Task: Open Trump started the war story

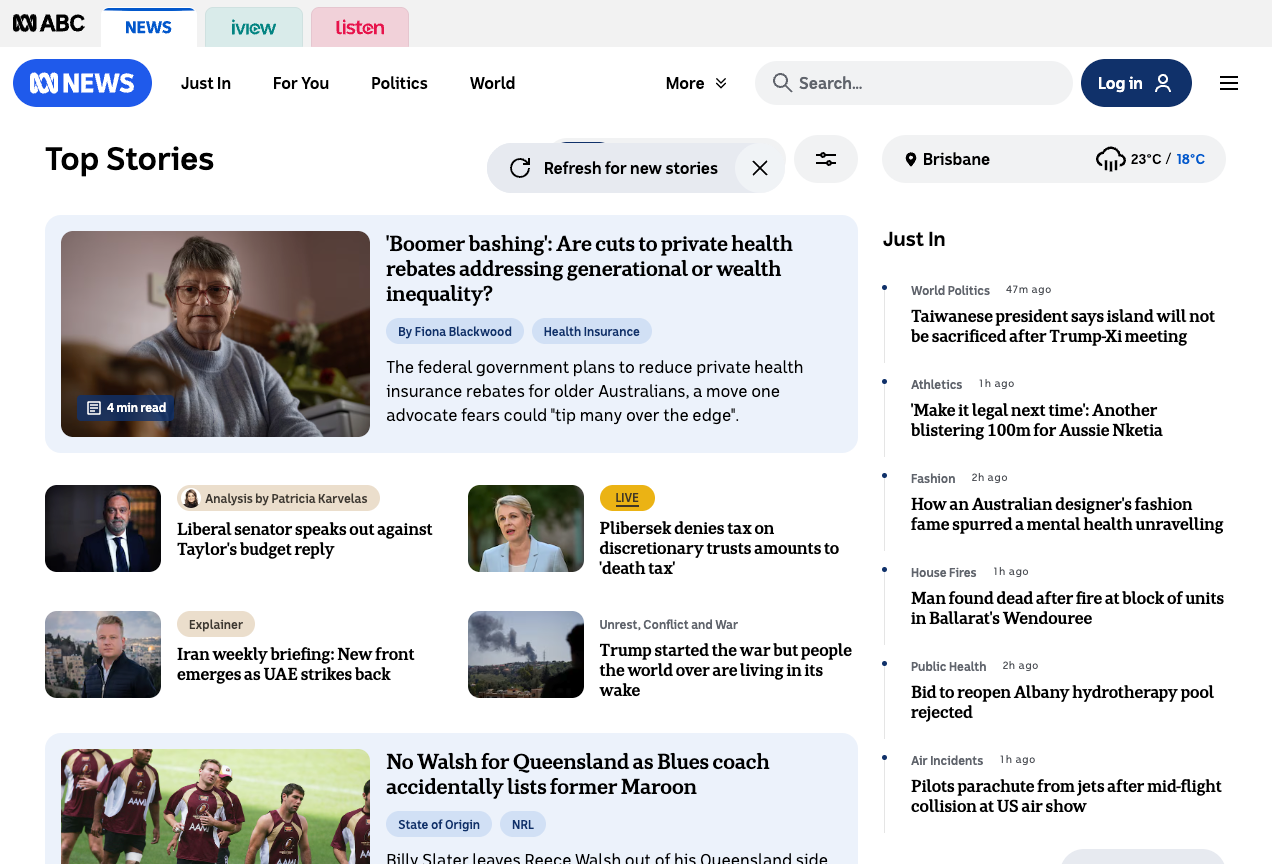Action: (x=726, y=670)
